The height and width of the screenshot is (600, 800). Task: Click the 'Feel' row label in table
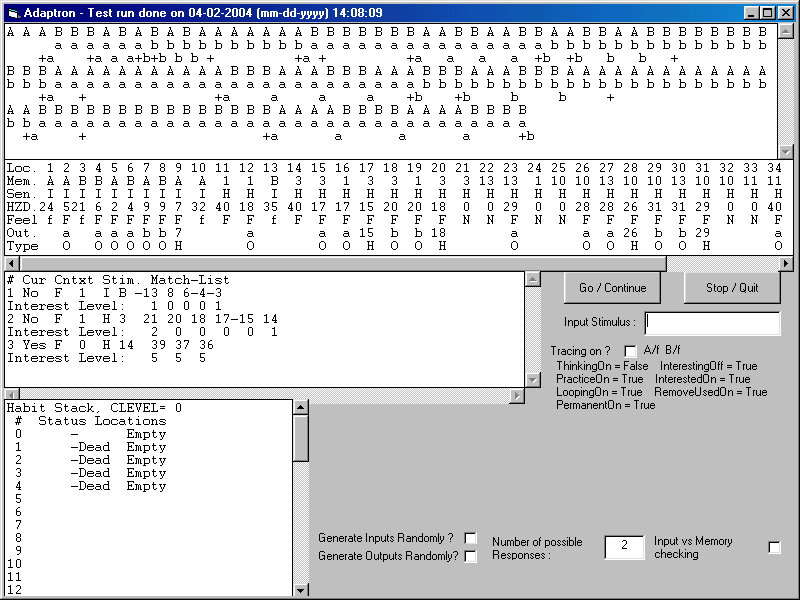click(22, 220)
